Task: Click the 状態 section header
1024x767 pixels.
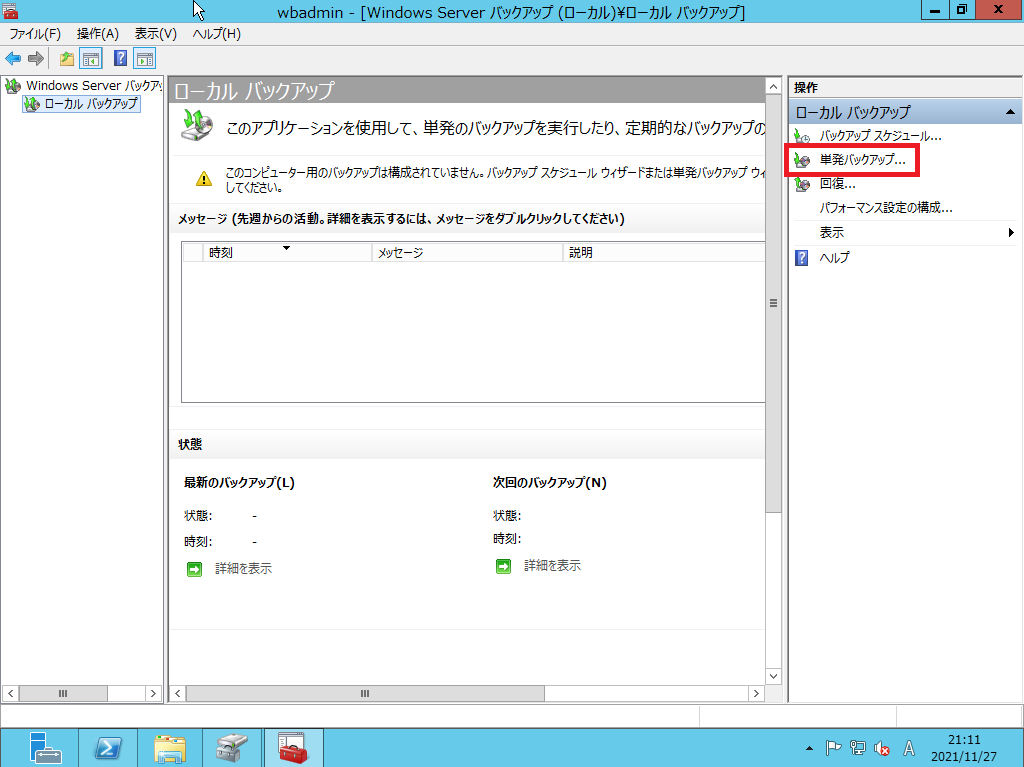Action: [x=190, y=444]
